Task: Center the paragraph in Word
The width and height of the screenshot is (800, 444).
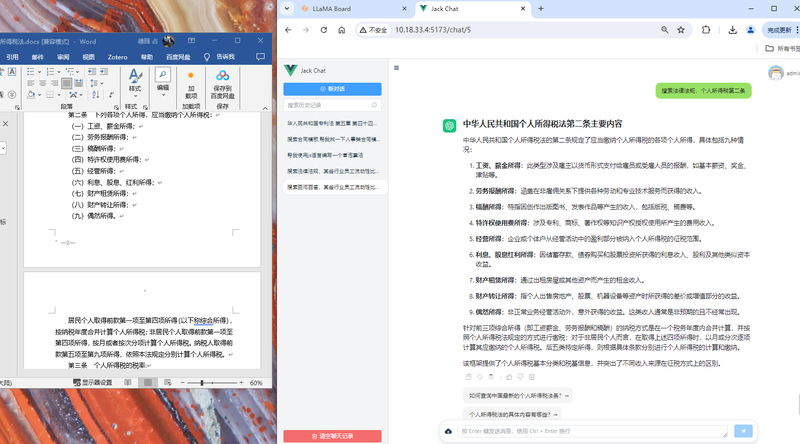Action: pyautogui.click(x=43, y=83)
